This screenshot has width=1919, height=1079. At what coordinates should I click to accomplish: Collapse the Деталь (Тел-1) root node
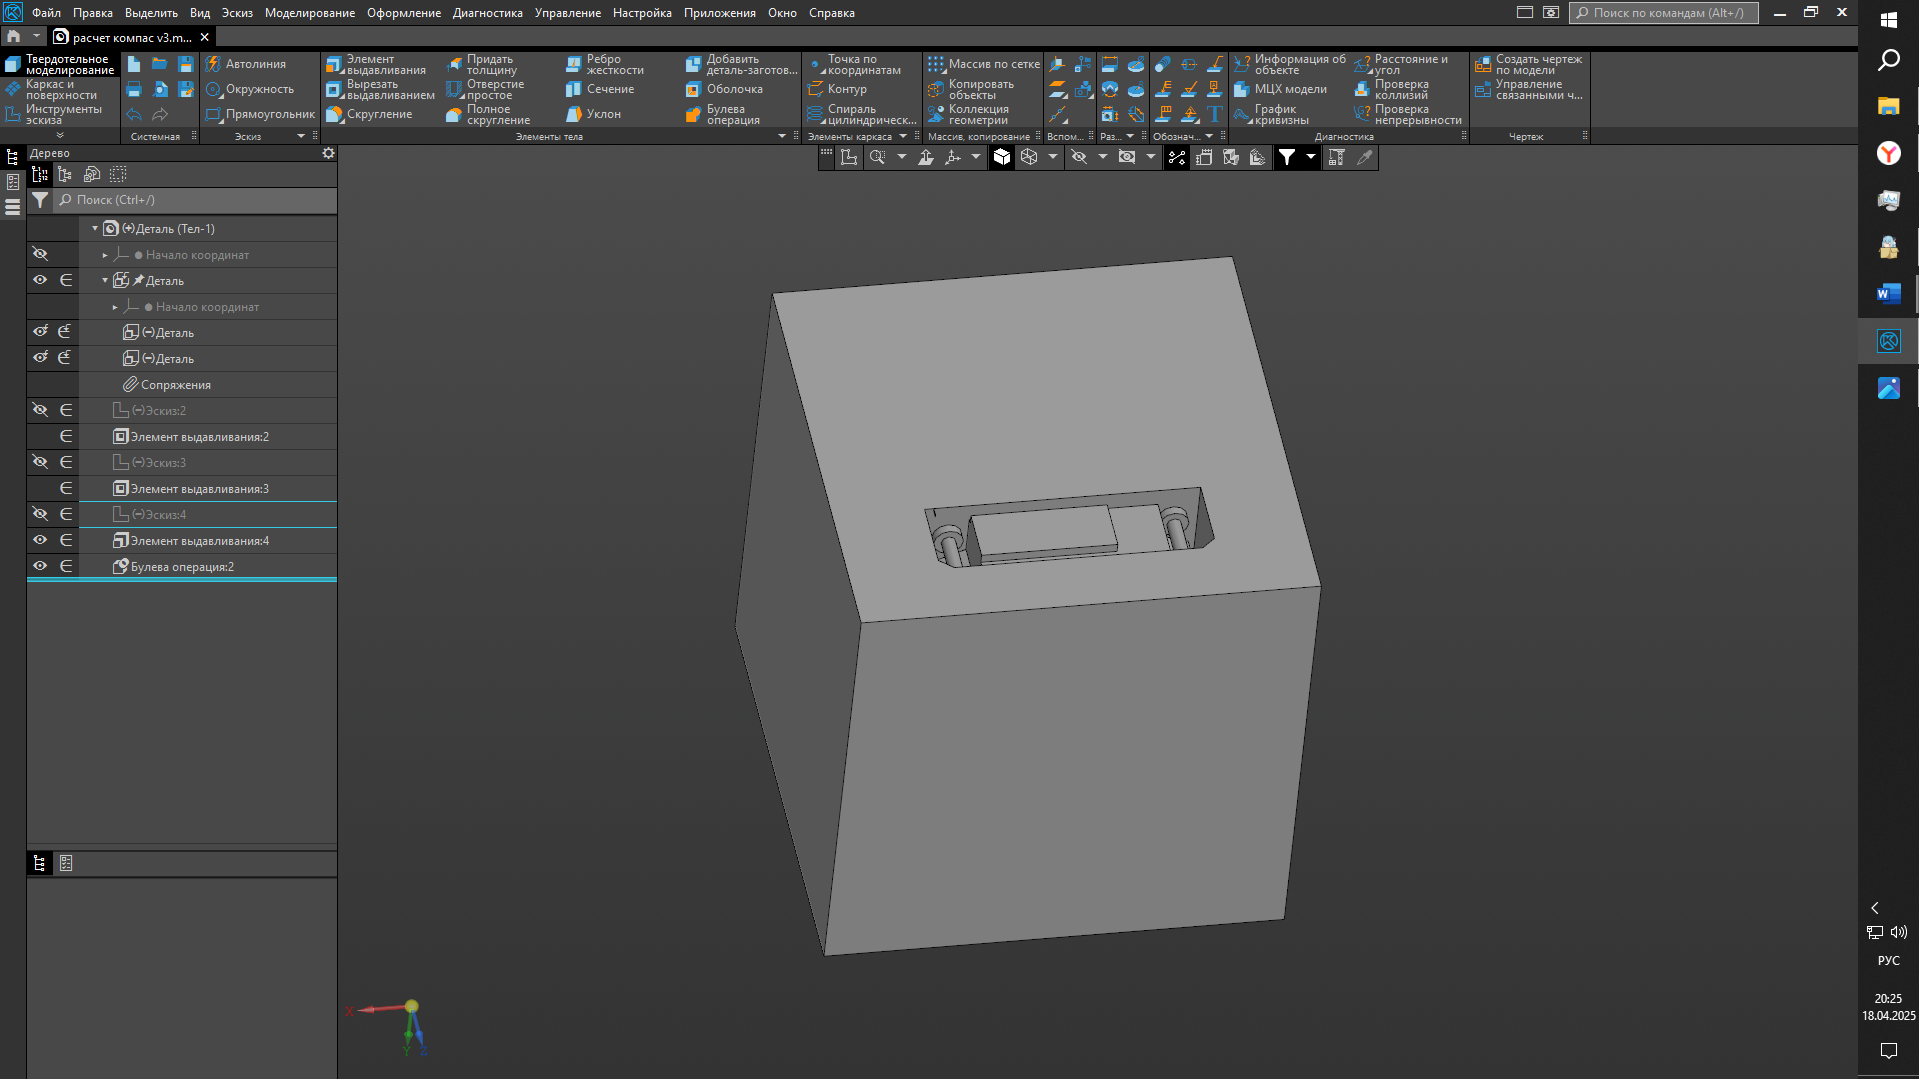(x=95, y=229)
